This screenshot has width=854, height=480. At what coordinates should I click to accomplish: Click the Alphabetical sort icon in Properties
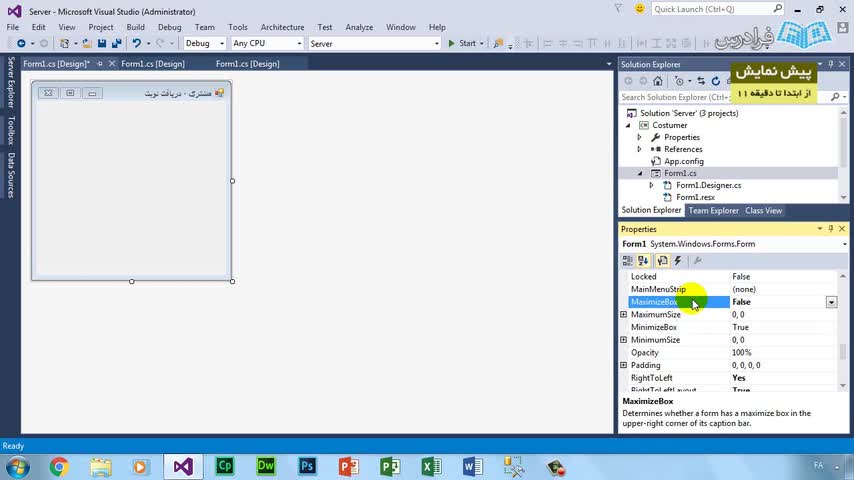pos(643,261)
